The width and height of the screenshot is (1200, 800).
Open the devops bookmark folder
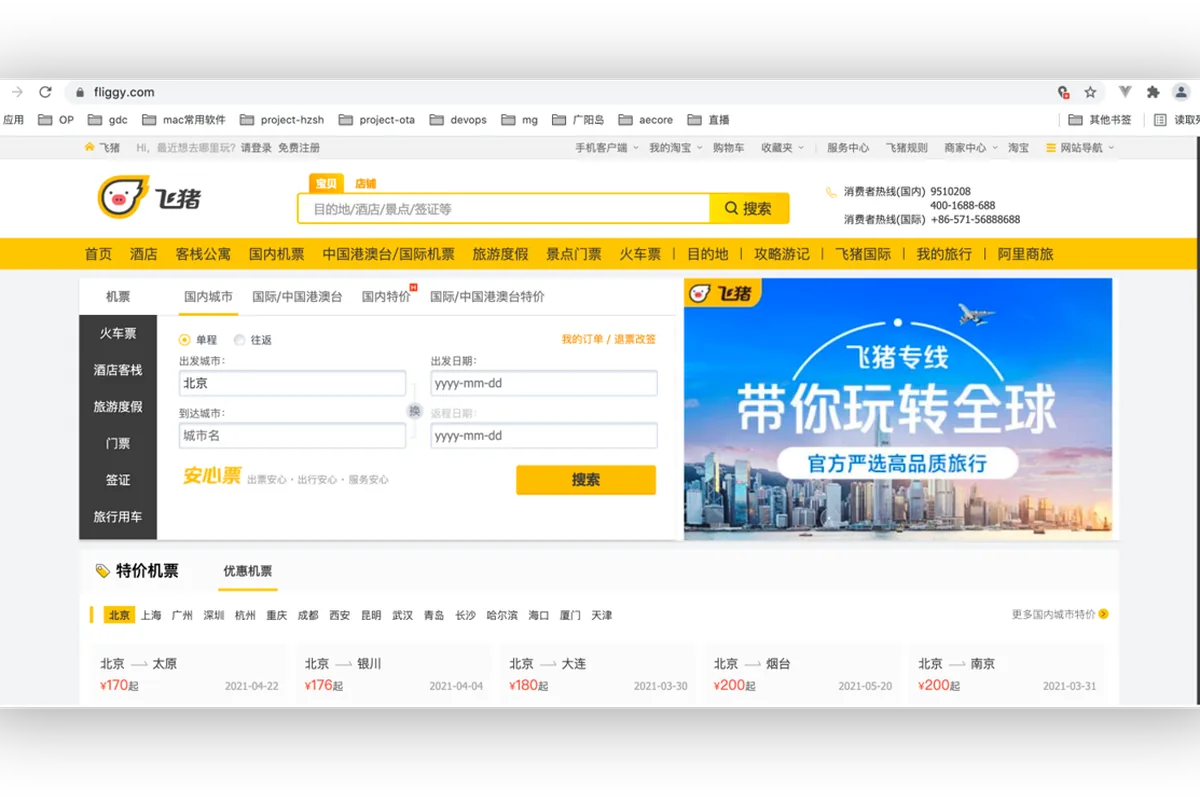tap(458, 120)
